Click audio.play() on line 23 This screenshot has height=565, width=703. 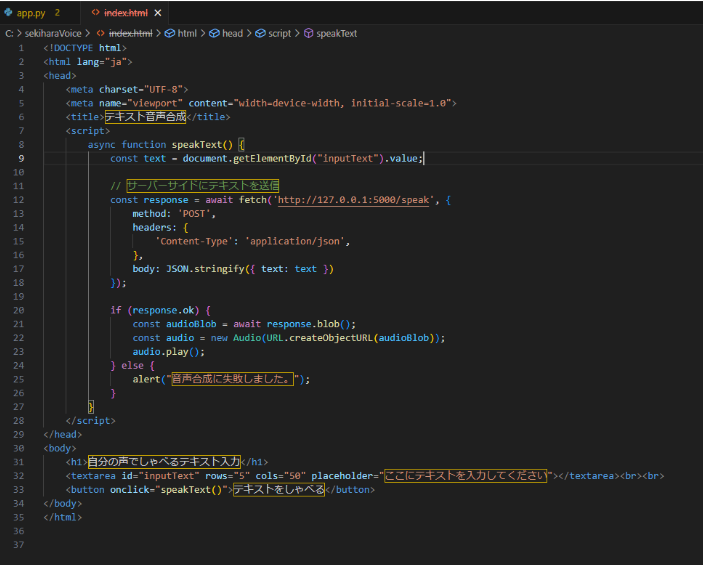(166, 352)
